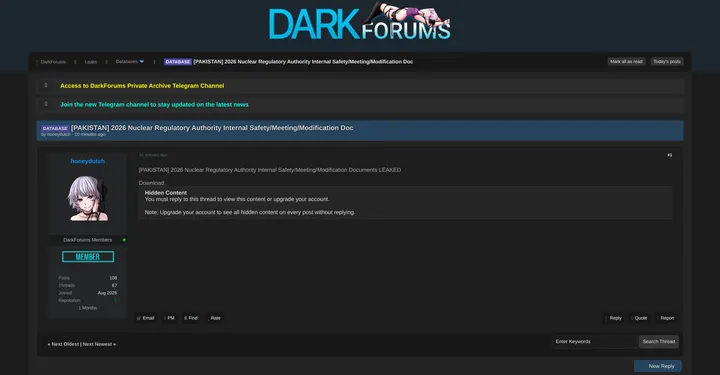
Task: Click the New Reply button
Action: click(x=658, y=366)
